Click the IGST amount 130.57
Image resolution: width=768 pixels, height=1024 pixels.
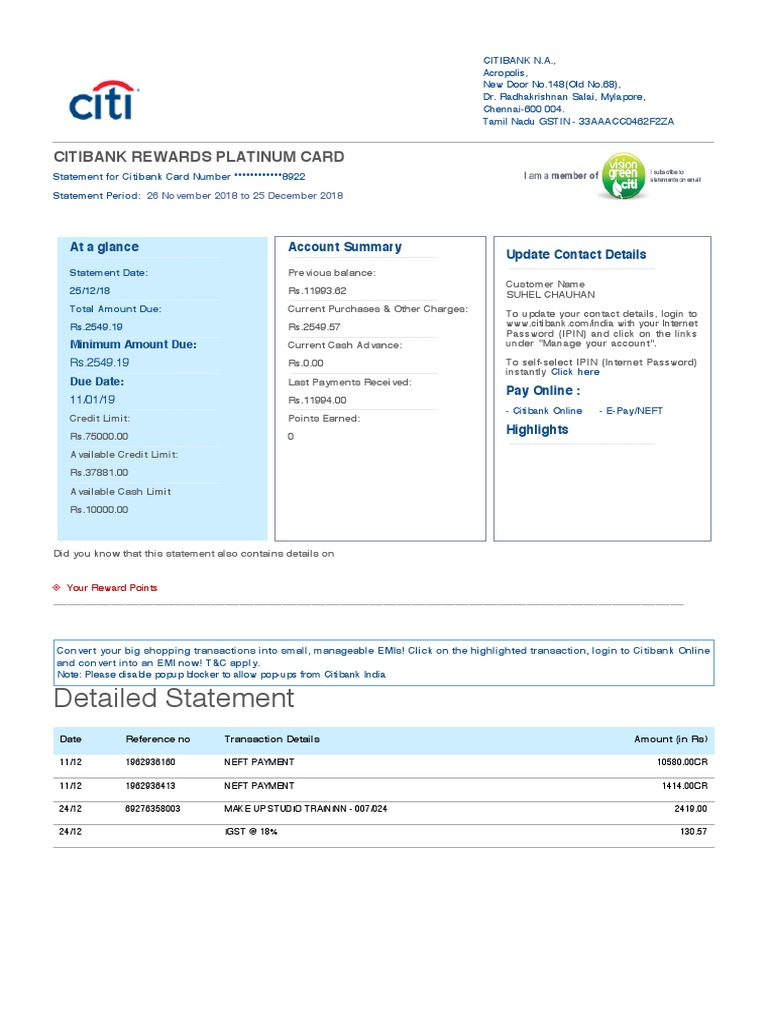click(694, 832)
